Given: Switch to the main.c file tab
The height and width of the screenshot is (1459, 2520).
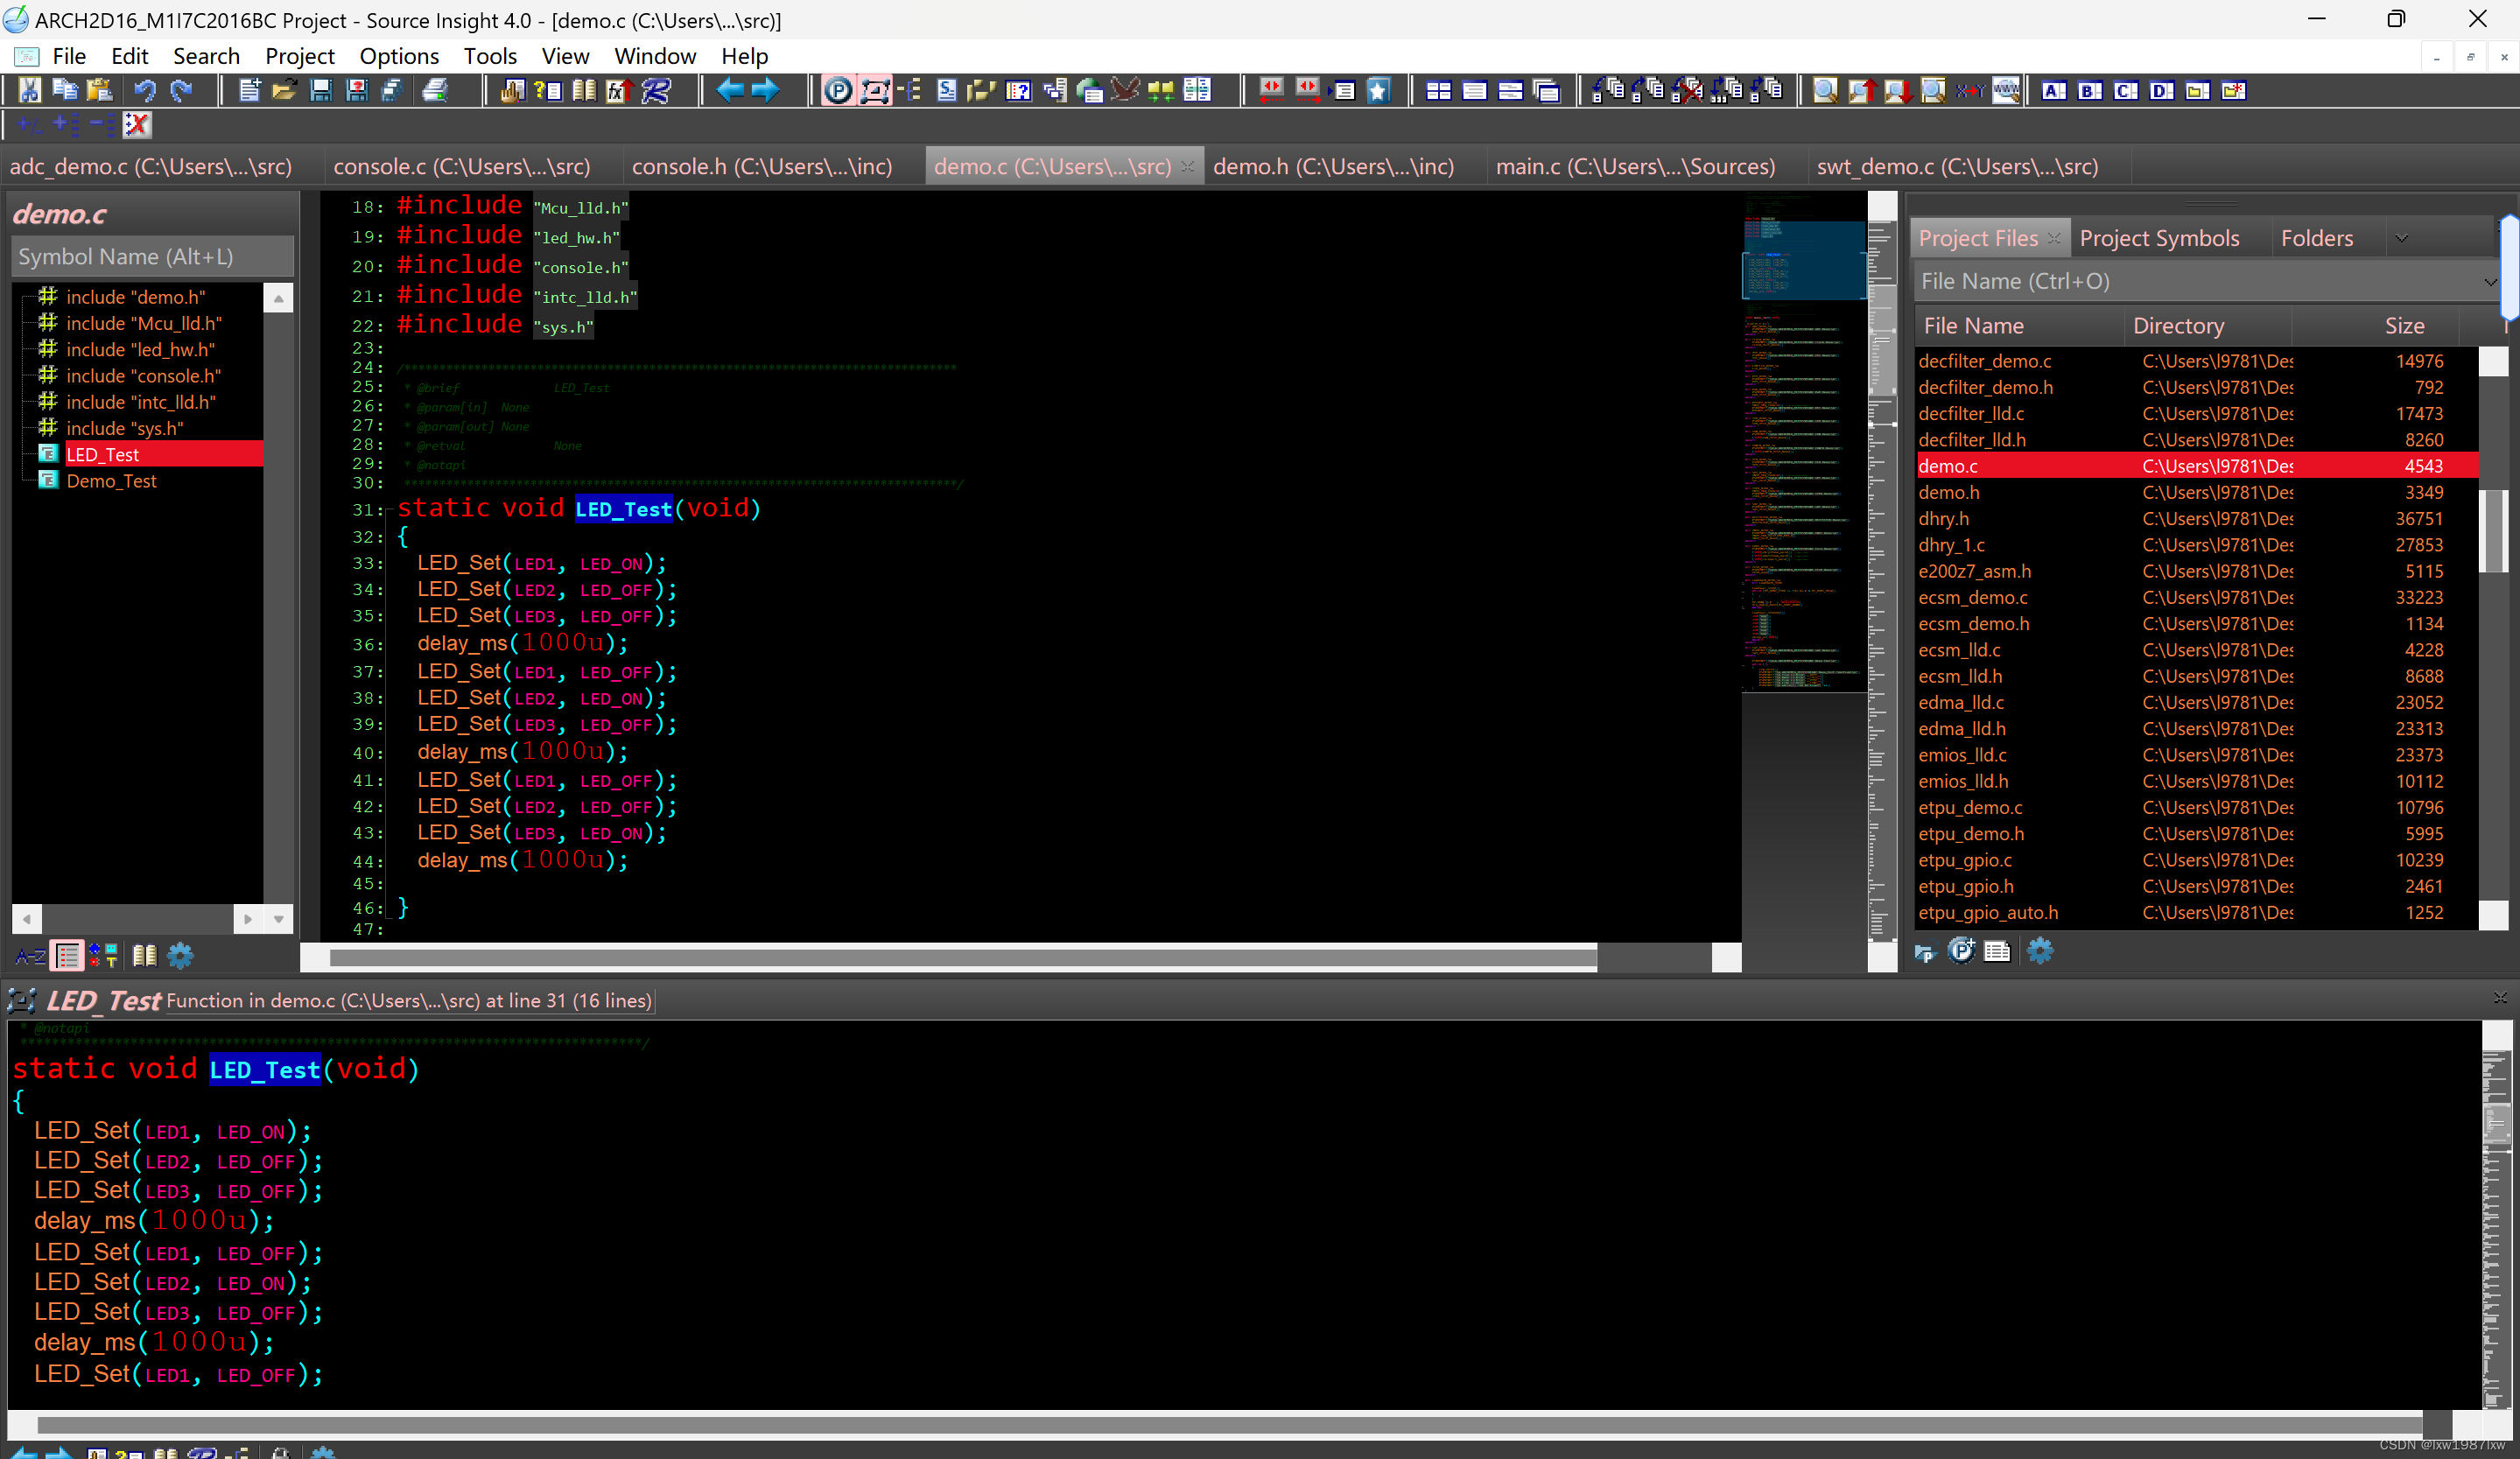Looking at the screenshot, I should [1634, 167].
